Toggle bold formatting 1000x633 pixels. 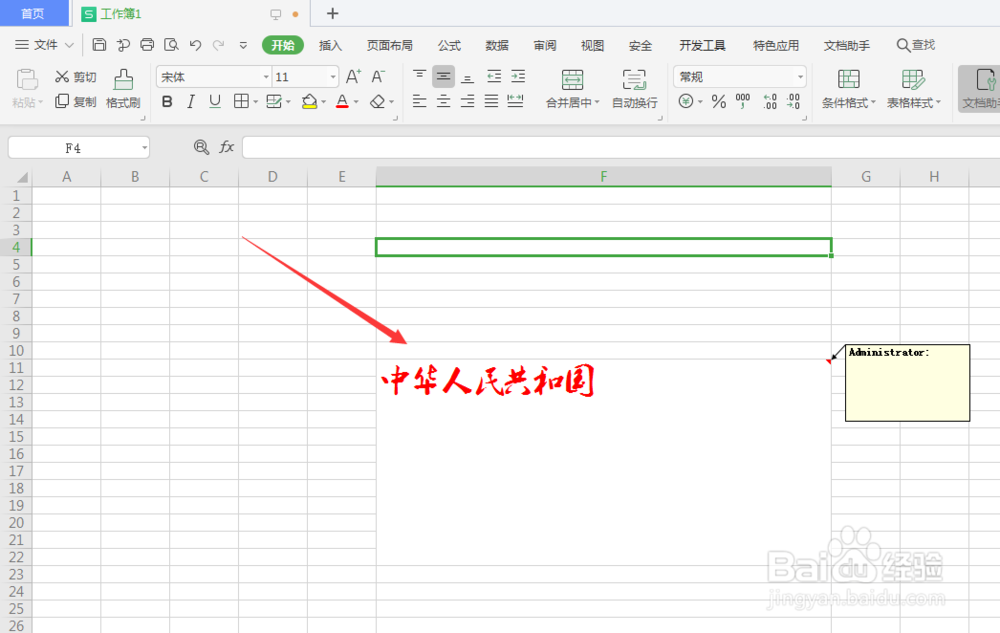click(167, 101)
